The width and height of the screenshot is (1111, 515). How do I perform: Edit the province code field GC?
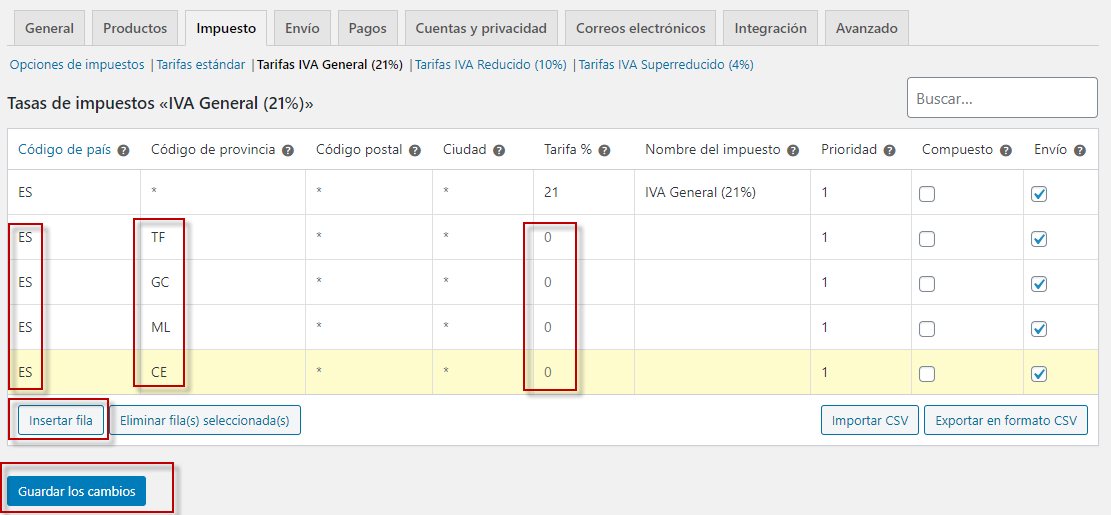(x=223, y=282)
